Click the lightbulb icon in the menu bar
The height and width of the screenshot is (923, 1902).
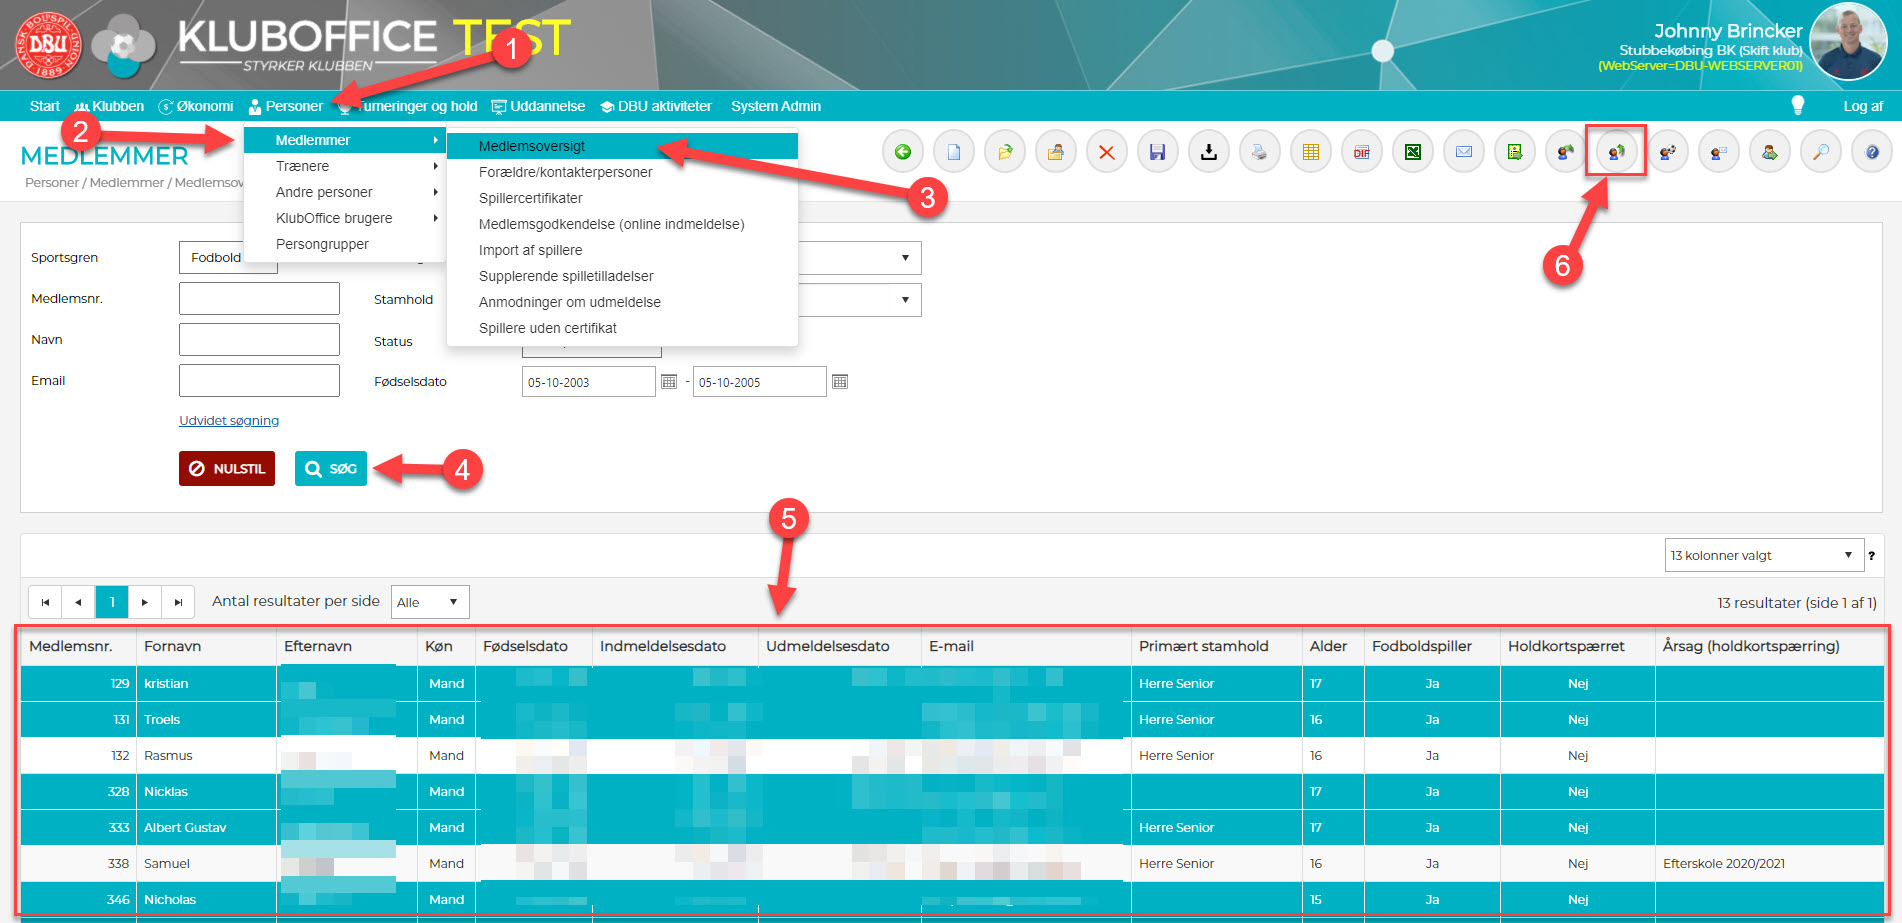point(1797,105)
